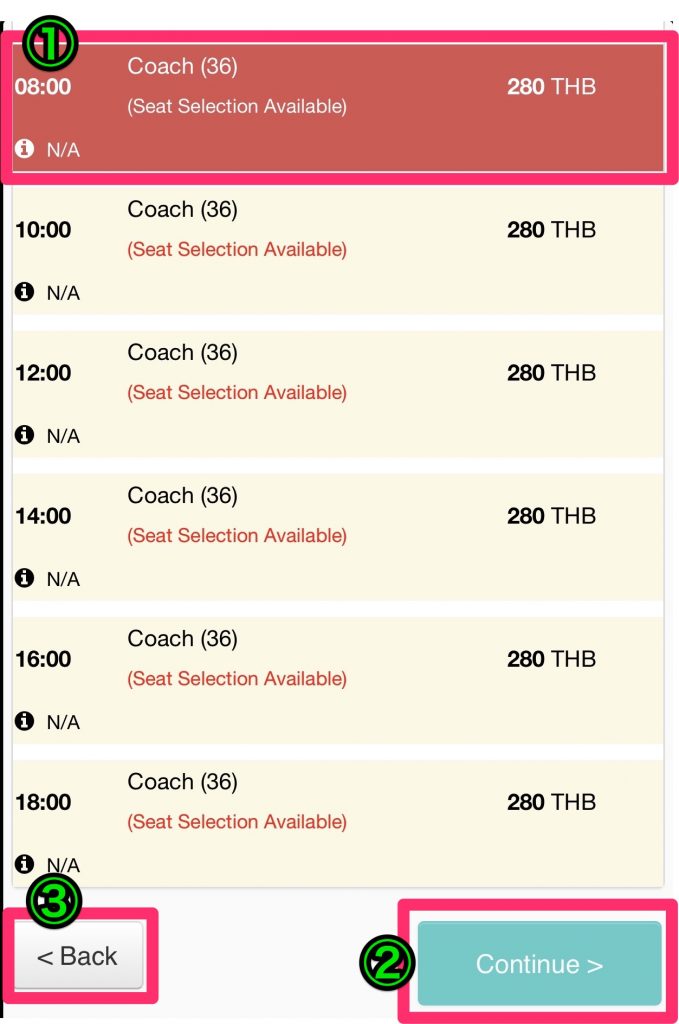Click the 280 THB price for 12:00
Viewport: 679px width, 1024px height.
552,373
